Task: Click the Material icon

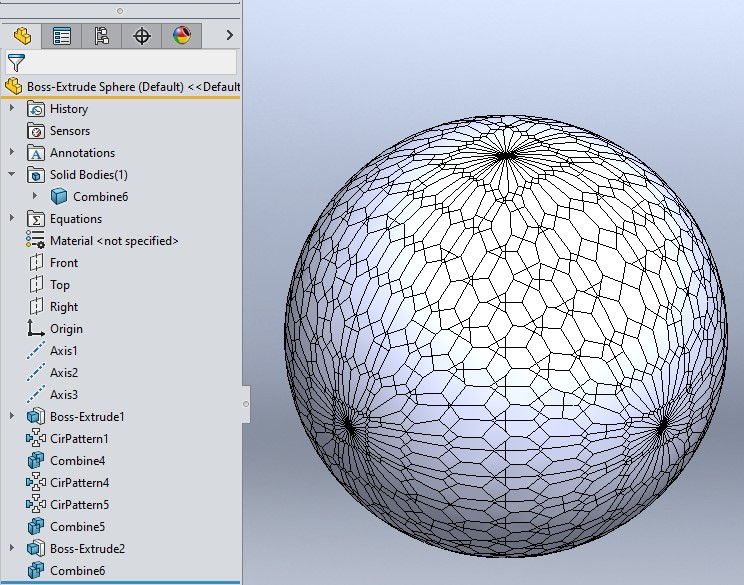Action: tap(36, 240)
